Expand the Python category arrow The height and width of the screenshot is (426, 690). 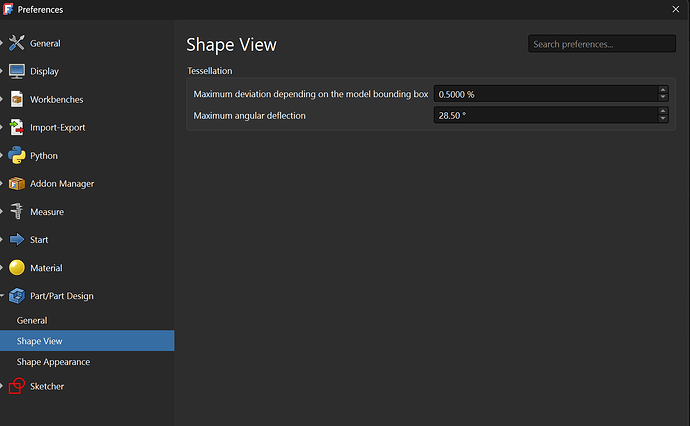(x=2, y=155)
